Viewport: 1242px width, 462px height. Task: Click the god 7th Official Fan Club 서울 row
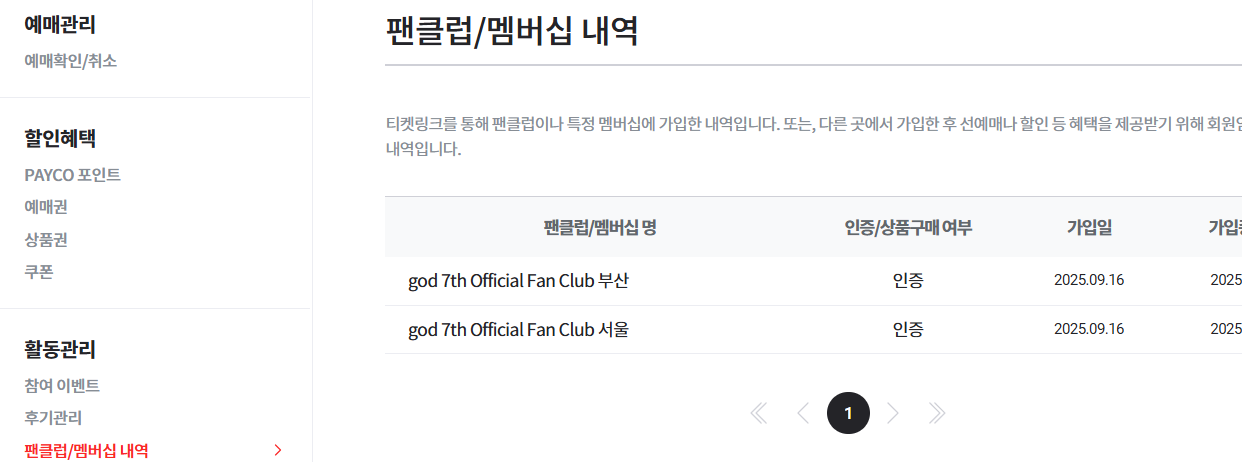[x=519, y=329]
